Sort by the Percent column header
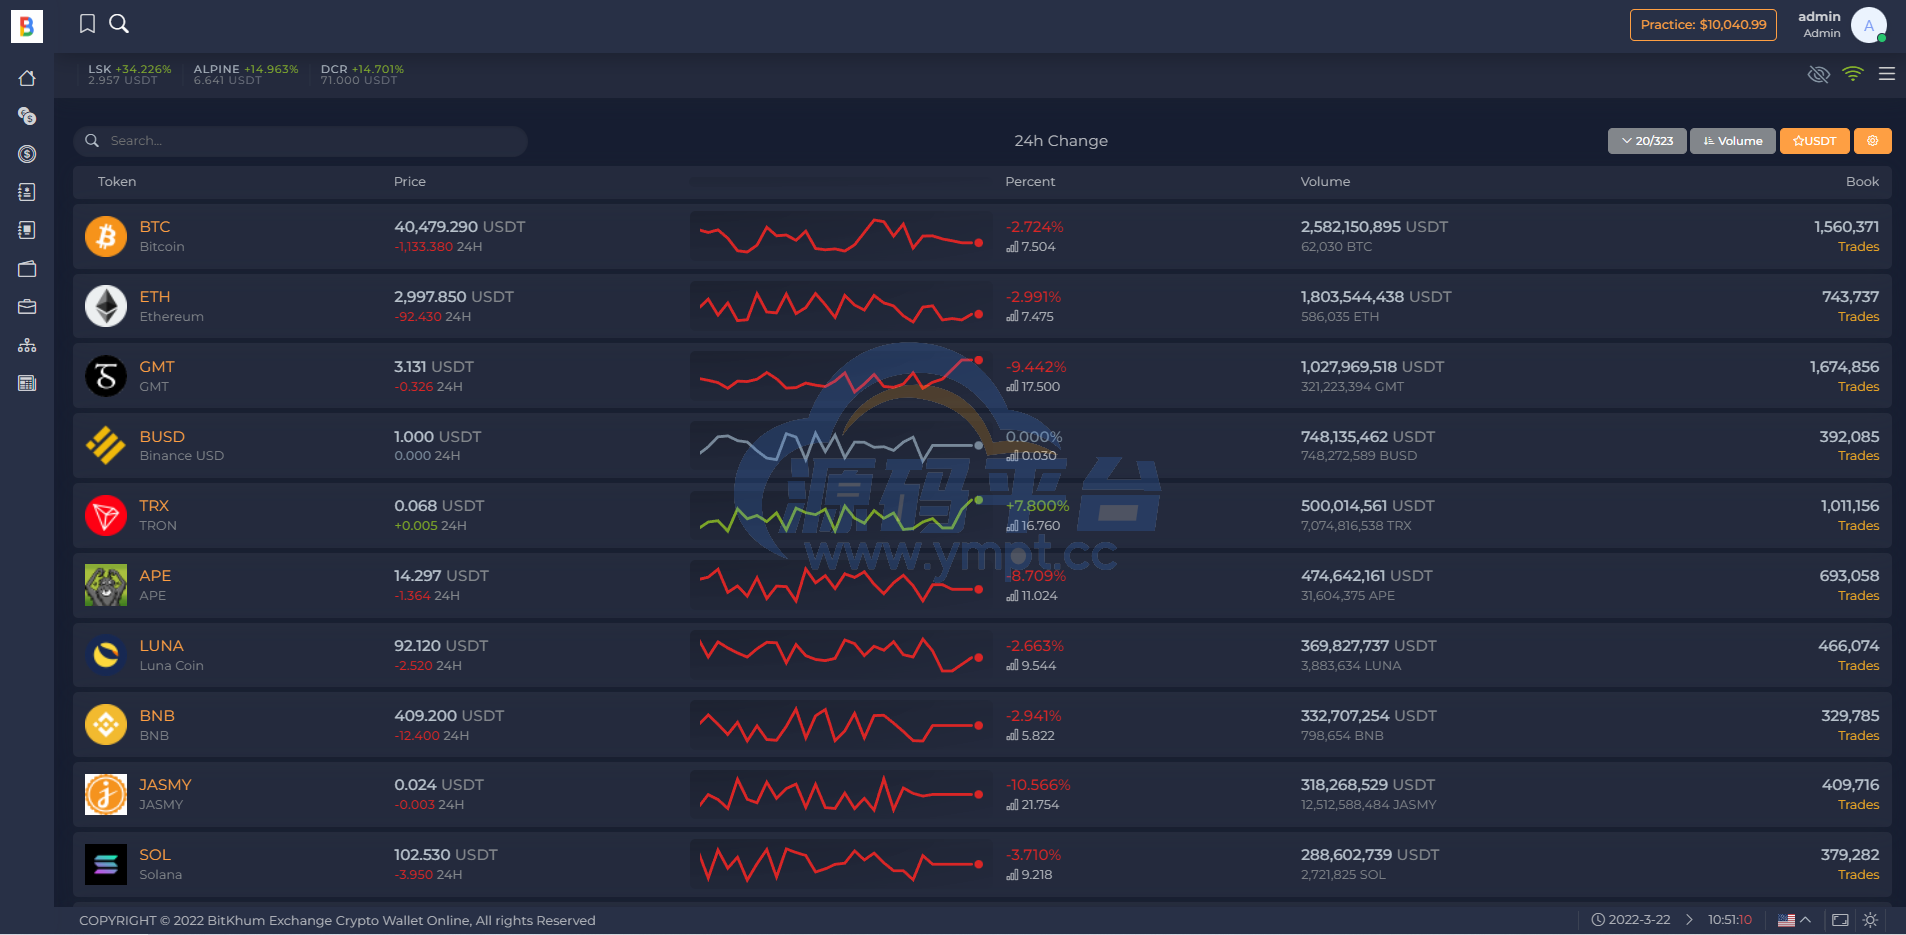This screenshot has height=935, width=1906. (1030, 182)
